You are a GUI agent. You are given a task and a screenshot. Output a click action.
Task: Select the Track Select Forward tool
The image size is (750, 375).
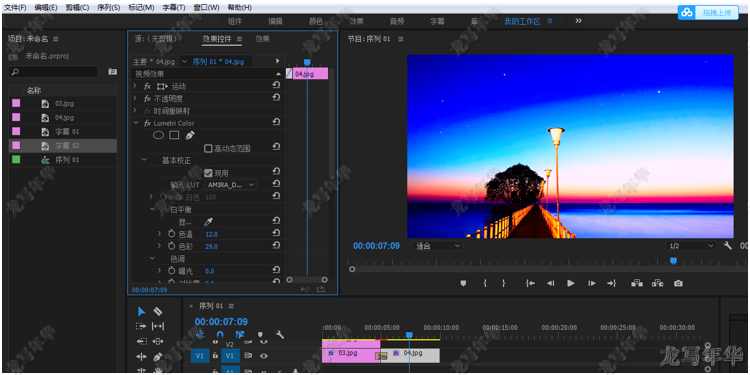coord(142,326)
